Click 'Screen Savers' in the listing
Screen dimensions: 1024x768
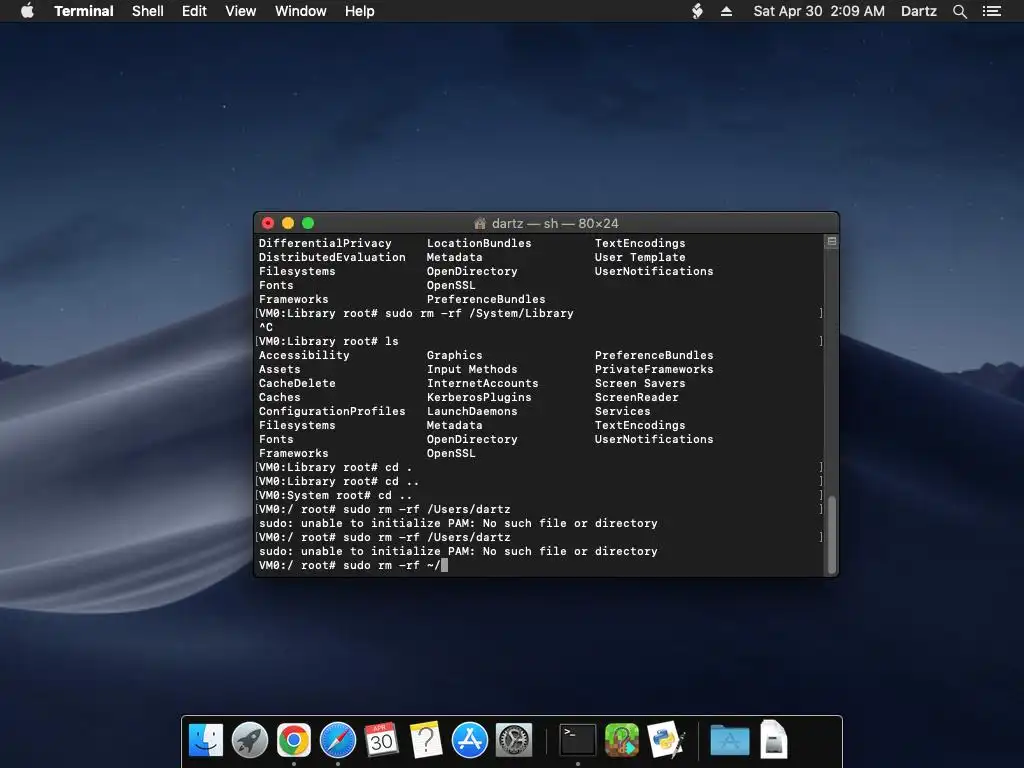tap(640, 383)
